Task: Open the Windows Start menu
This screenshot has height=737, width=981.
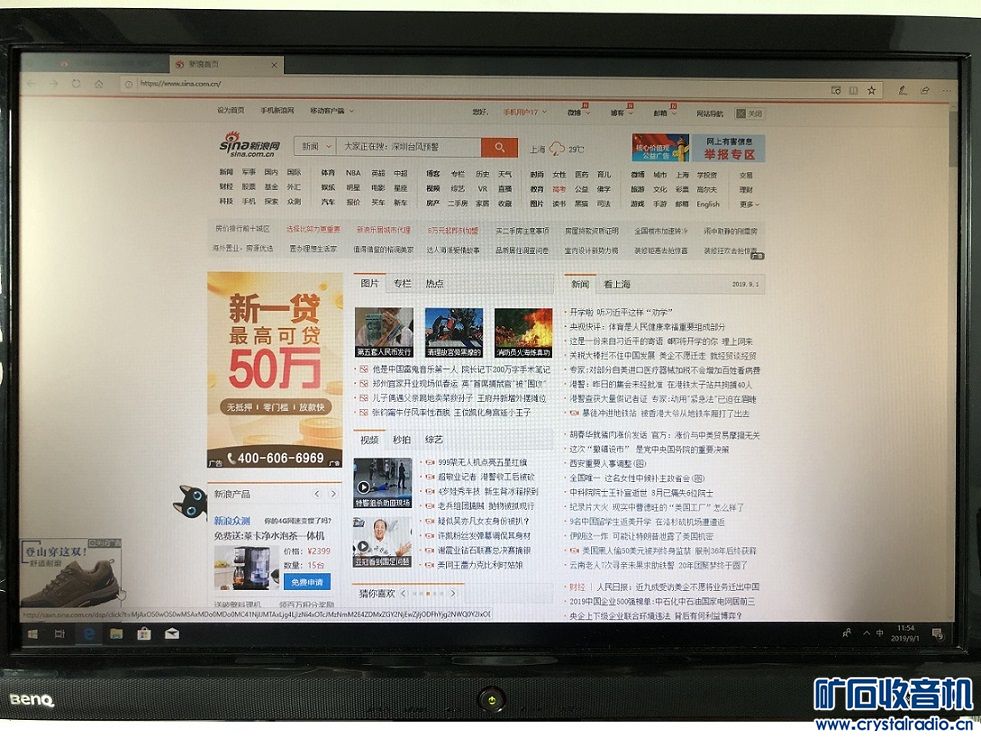Action: pyautogui.click(x=33, y=634)
